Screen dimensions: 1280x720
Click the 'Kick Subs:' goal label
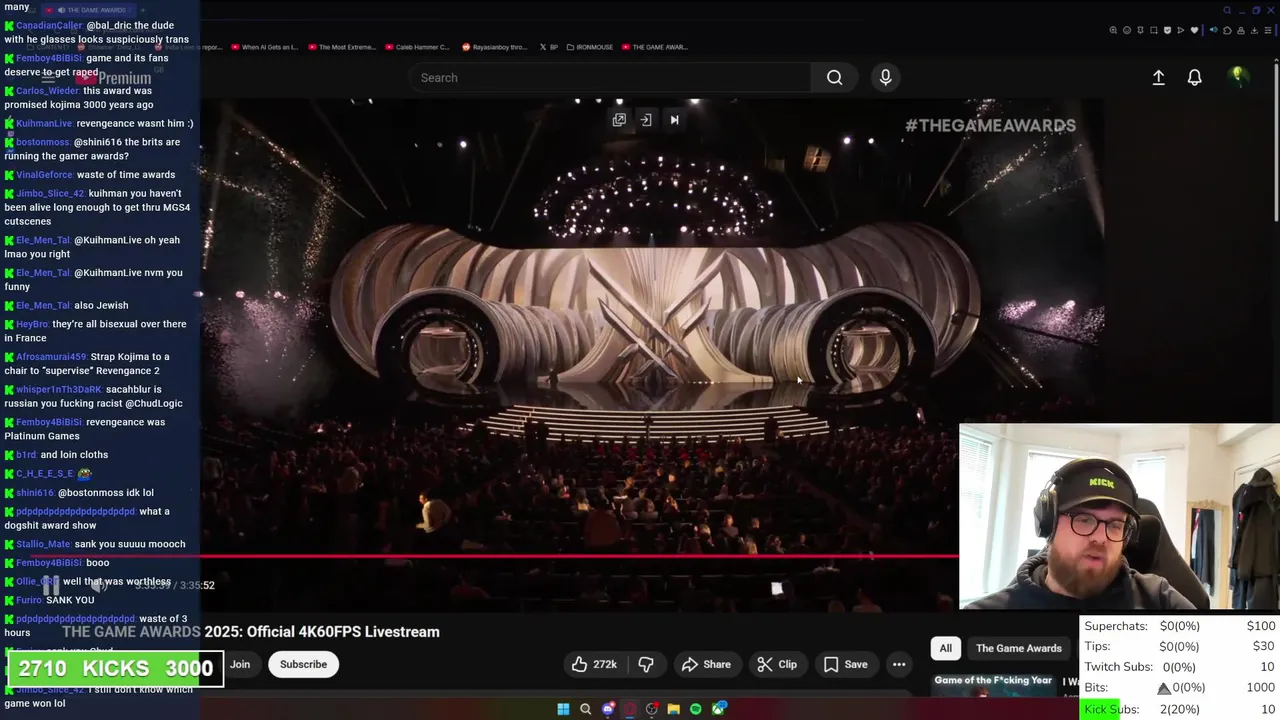click(x=1111, y=709)
